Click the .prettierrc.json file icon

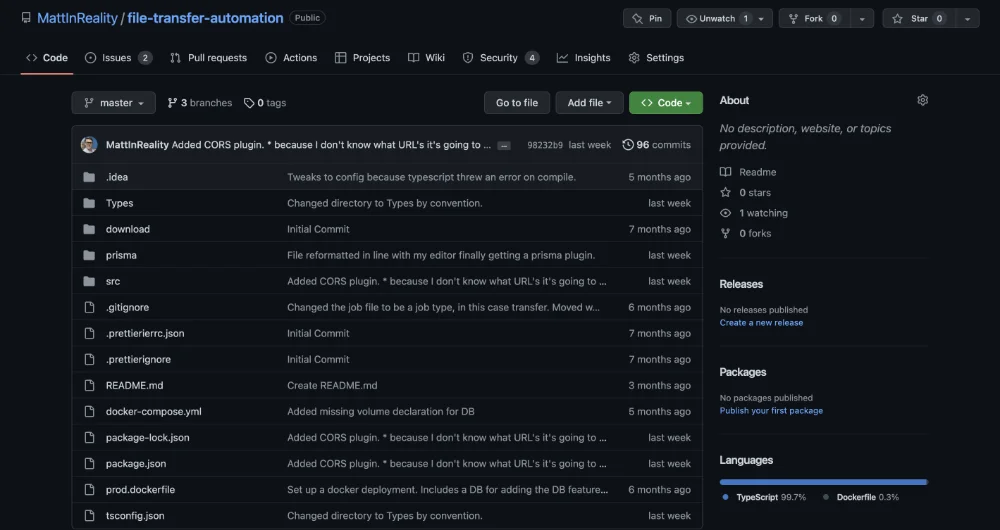point(89,333)
